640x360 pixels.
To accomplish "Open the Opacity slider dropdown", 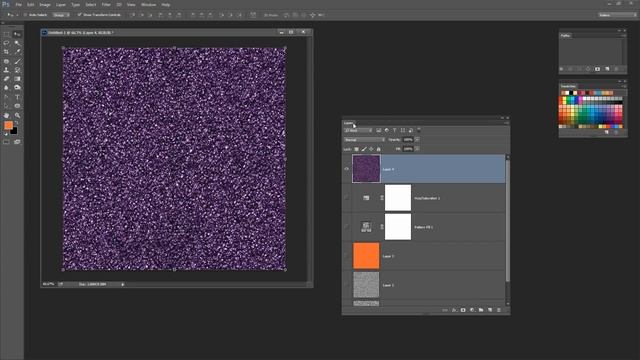I will pos(417,140).
